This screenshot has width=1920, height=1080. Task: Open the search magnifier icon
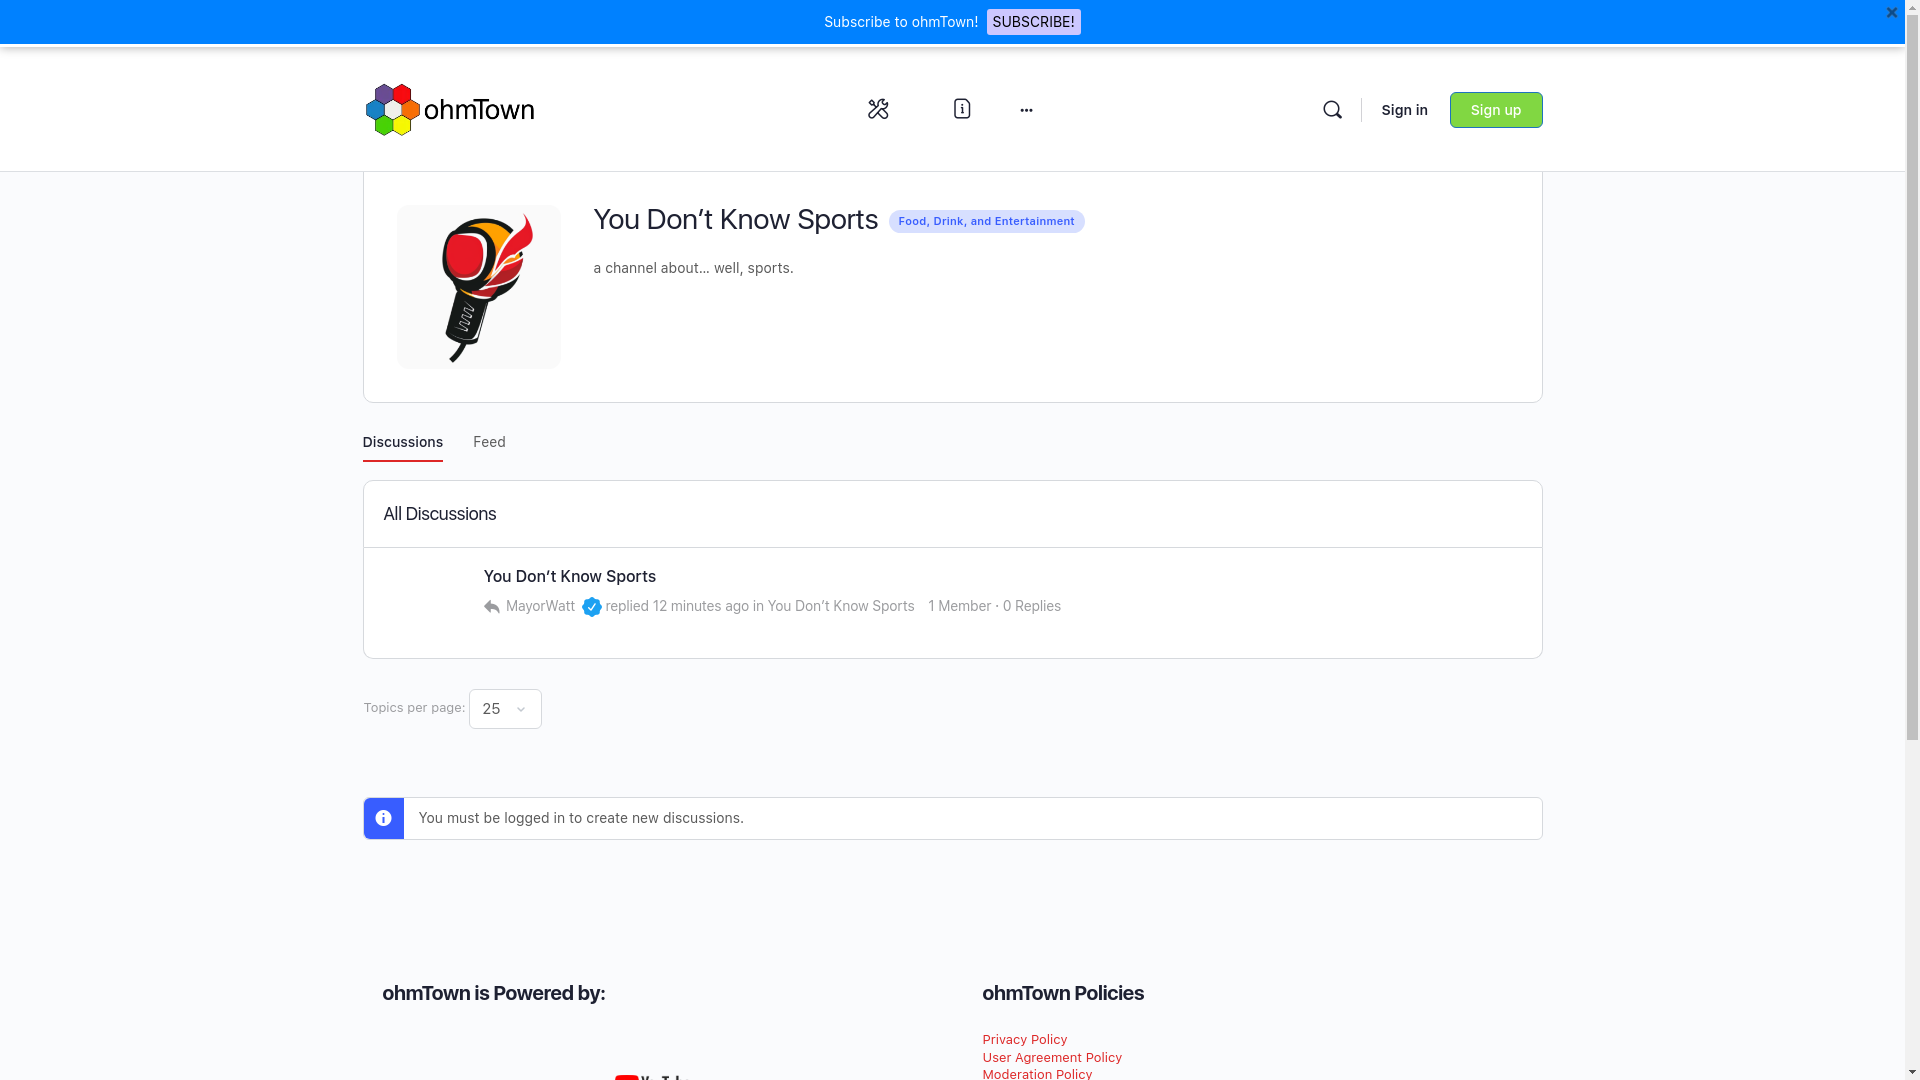coord(1332,110)
